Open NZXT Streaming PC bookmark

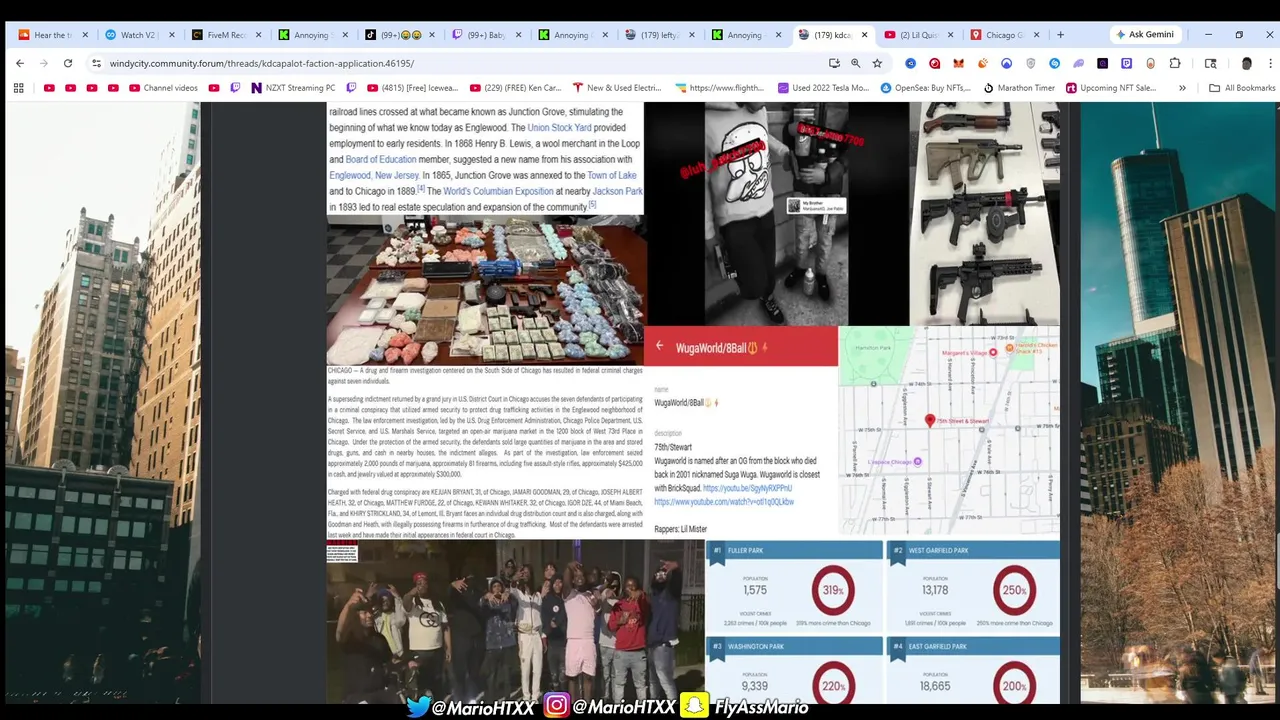point(293,88)
